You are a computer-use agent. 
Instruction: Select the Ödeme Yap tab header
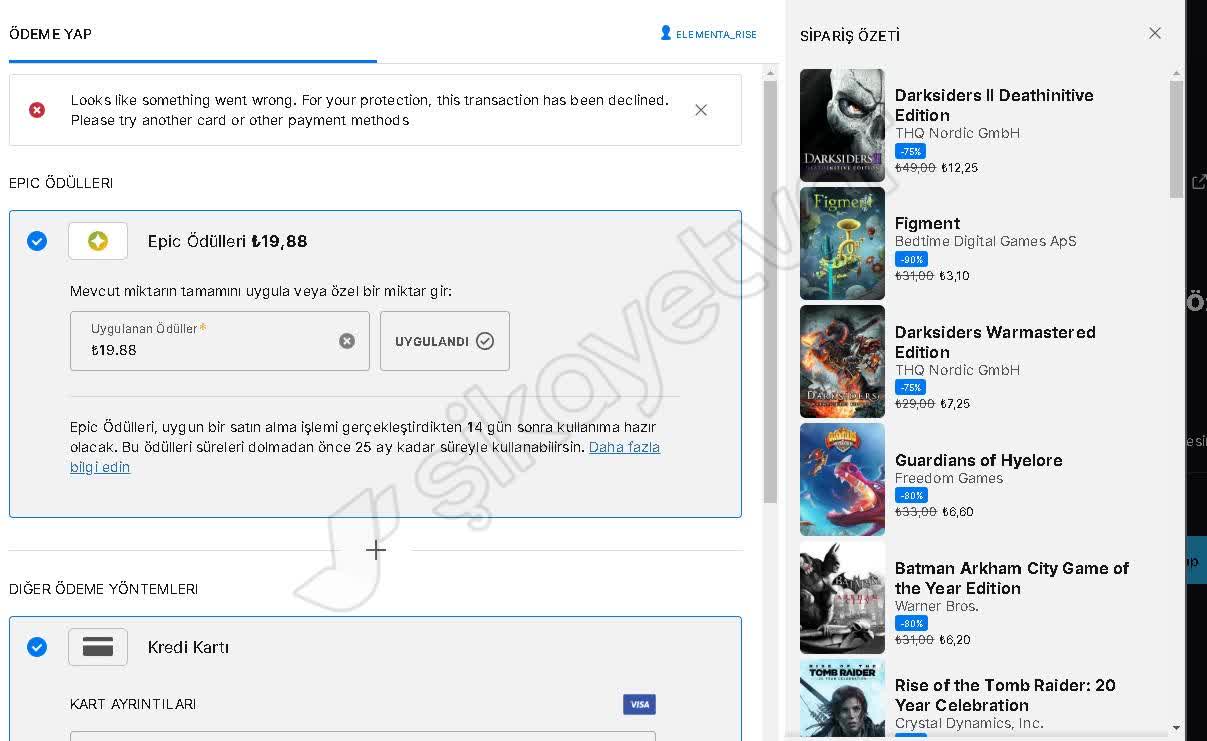coord(50,34)
